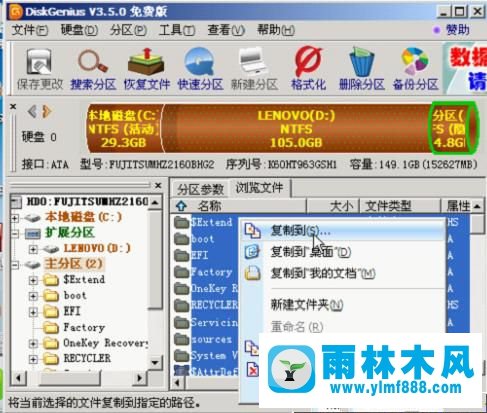The height and width of the screenshot is (413, 487).
Task: Close the disk map panel with X
Action: pos(13,107)
